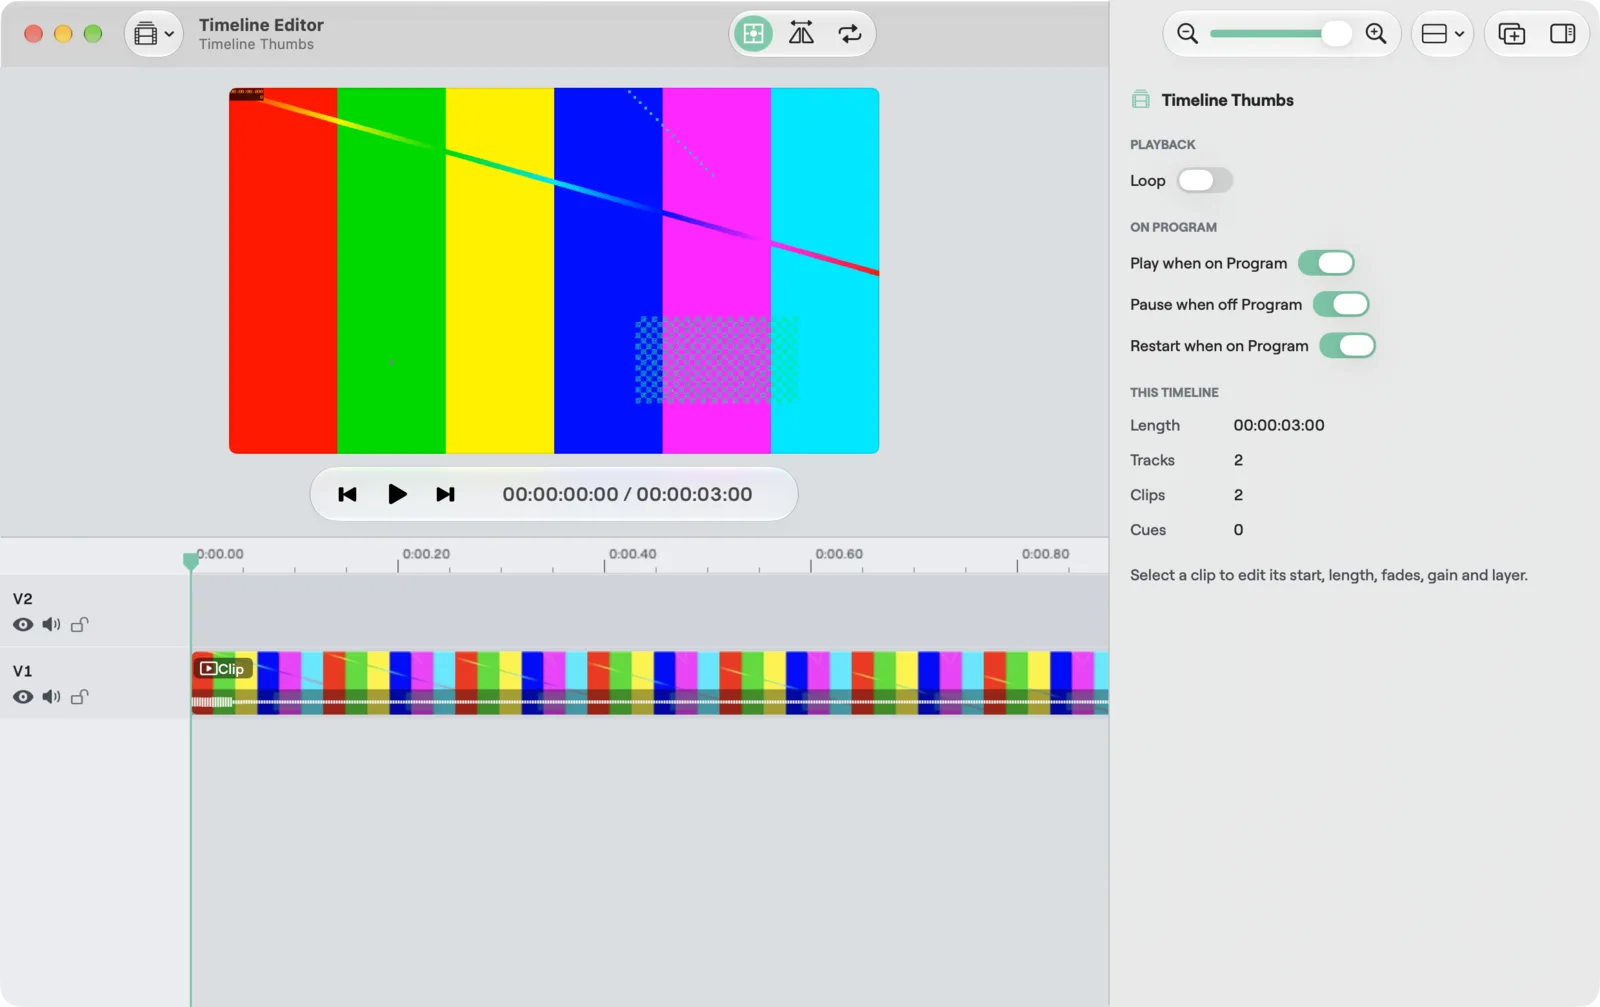Viewport: 1600px width, 1007px height.
Task: Lock track V1 with its padlock icon
Action: (x=80, y=697)
